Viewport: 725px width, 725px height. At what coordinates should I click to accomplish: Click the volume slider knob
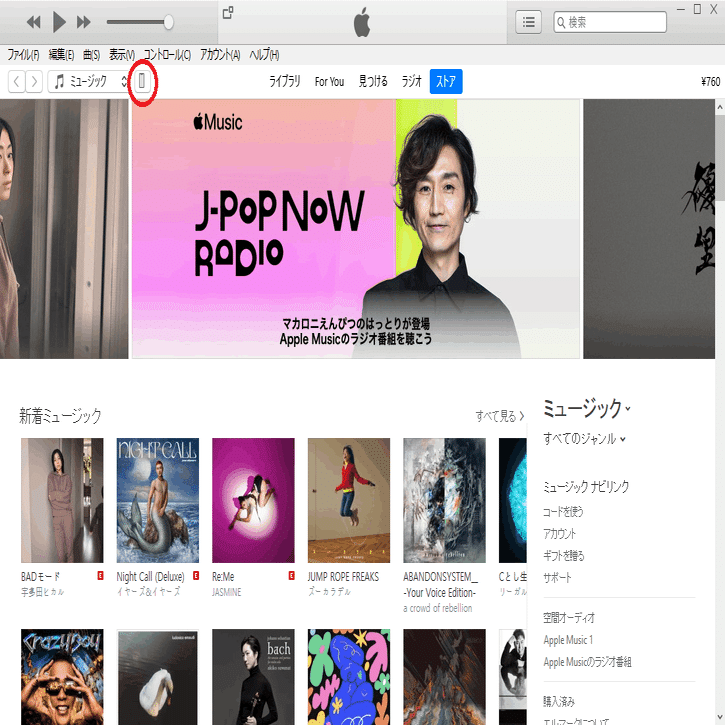(169, 22)
